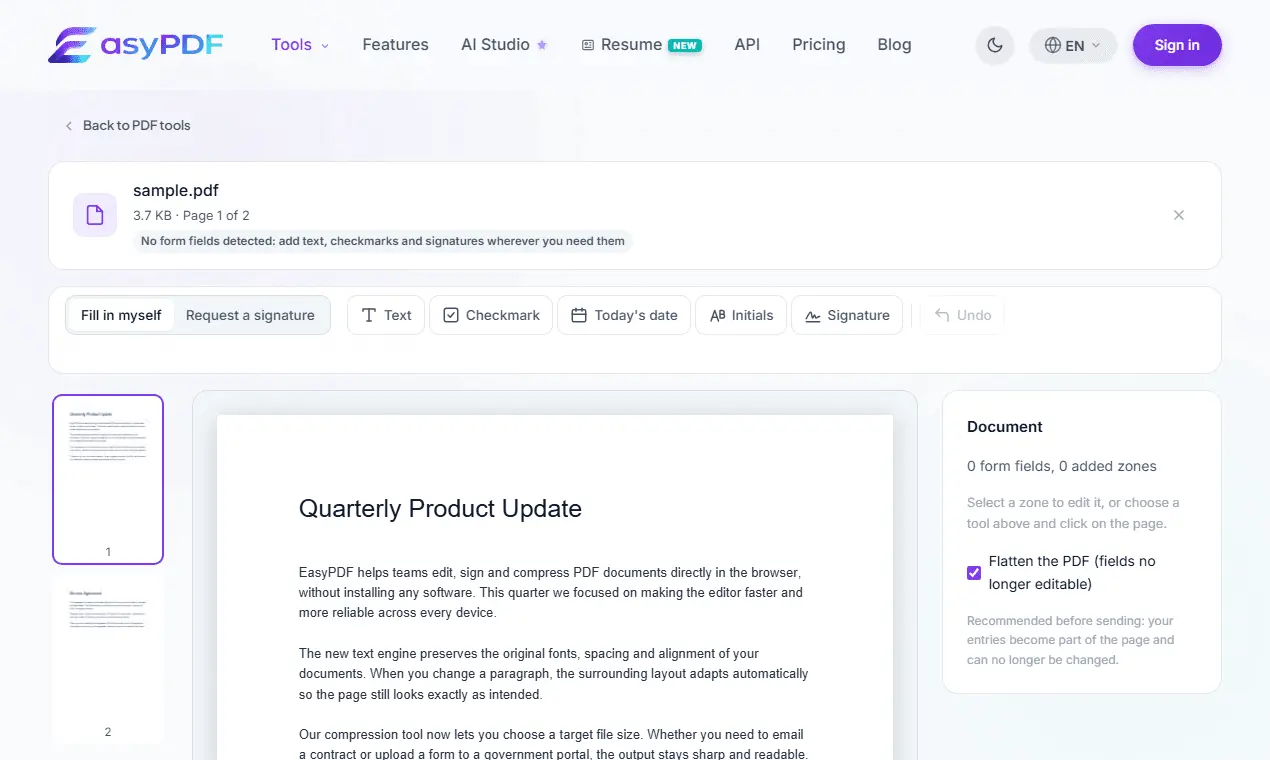Screen dimensions: 1270x760
Task: Switch to Request a signature mode
Action: (x=250, y=315)
